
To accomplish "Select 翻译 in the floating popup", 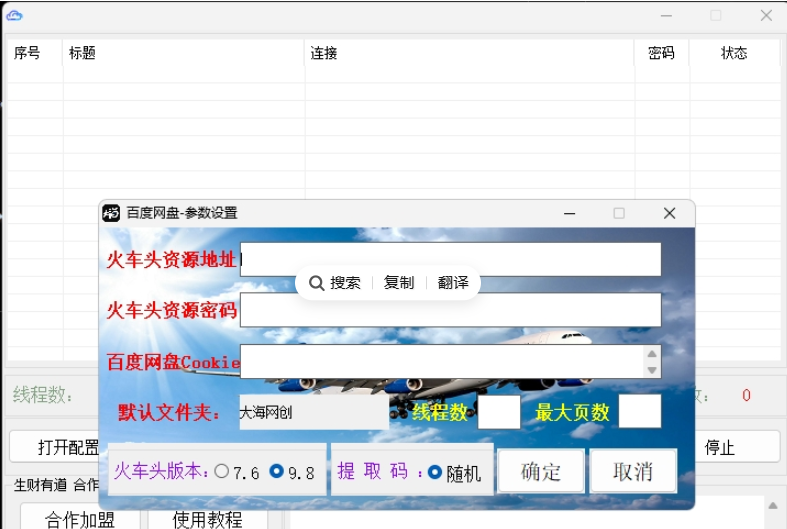I will pyautogui.click(x=453, y=283).
